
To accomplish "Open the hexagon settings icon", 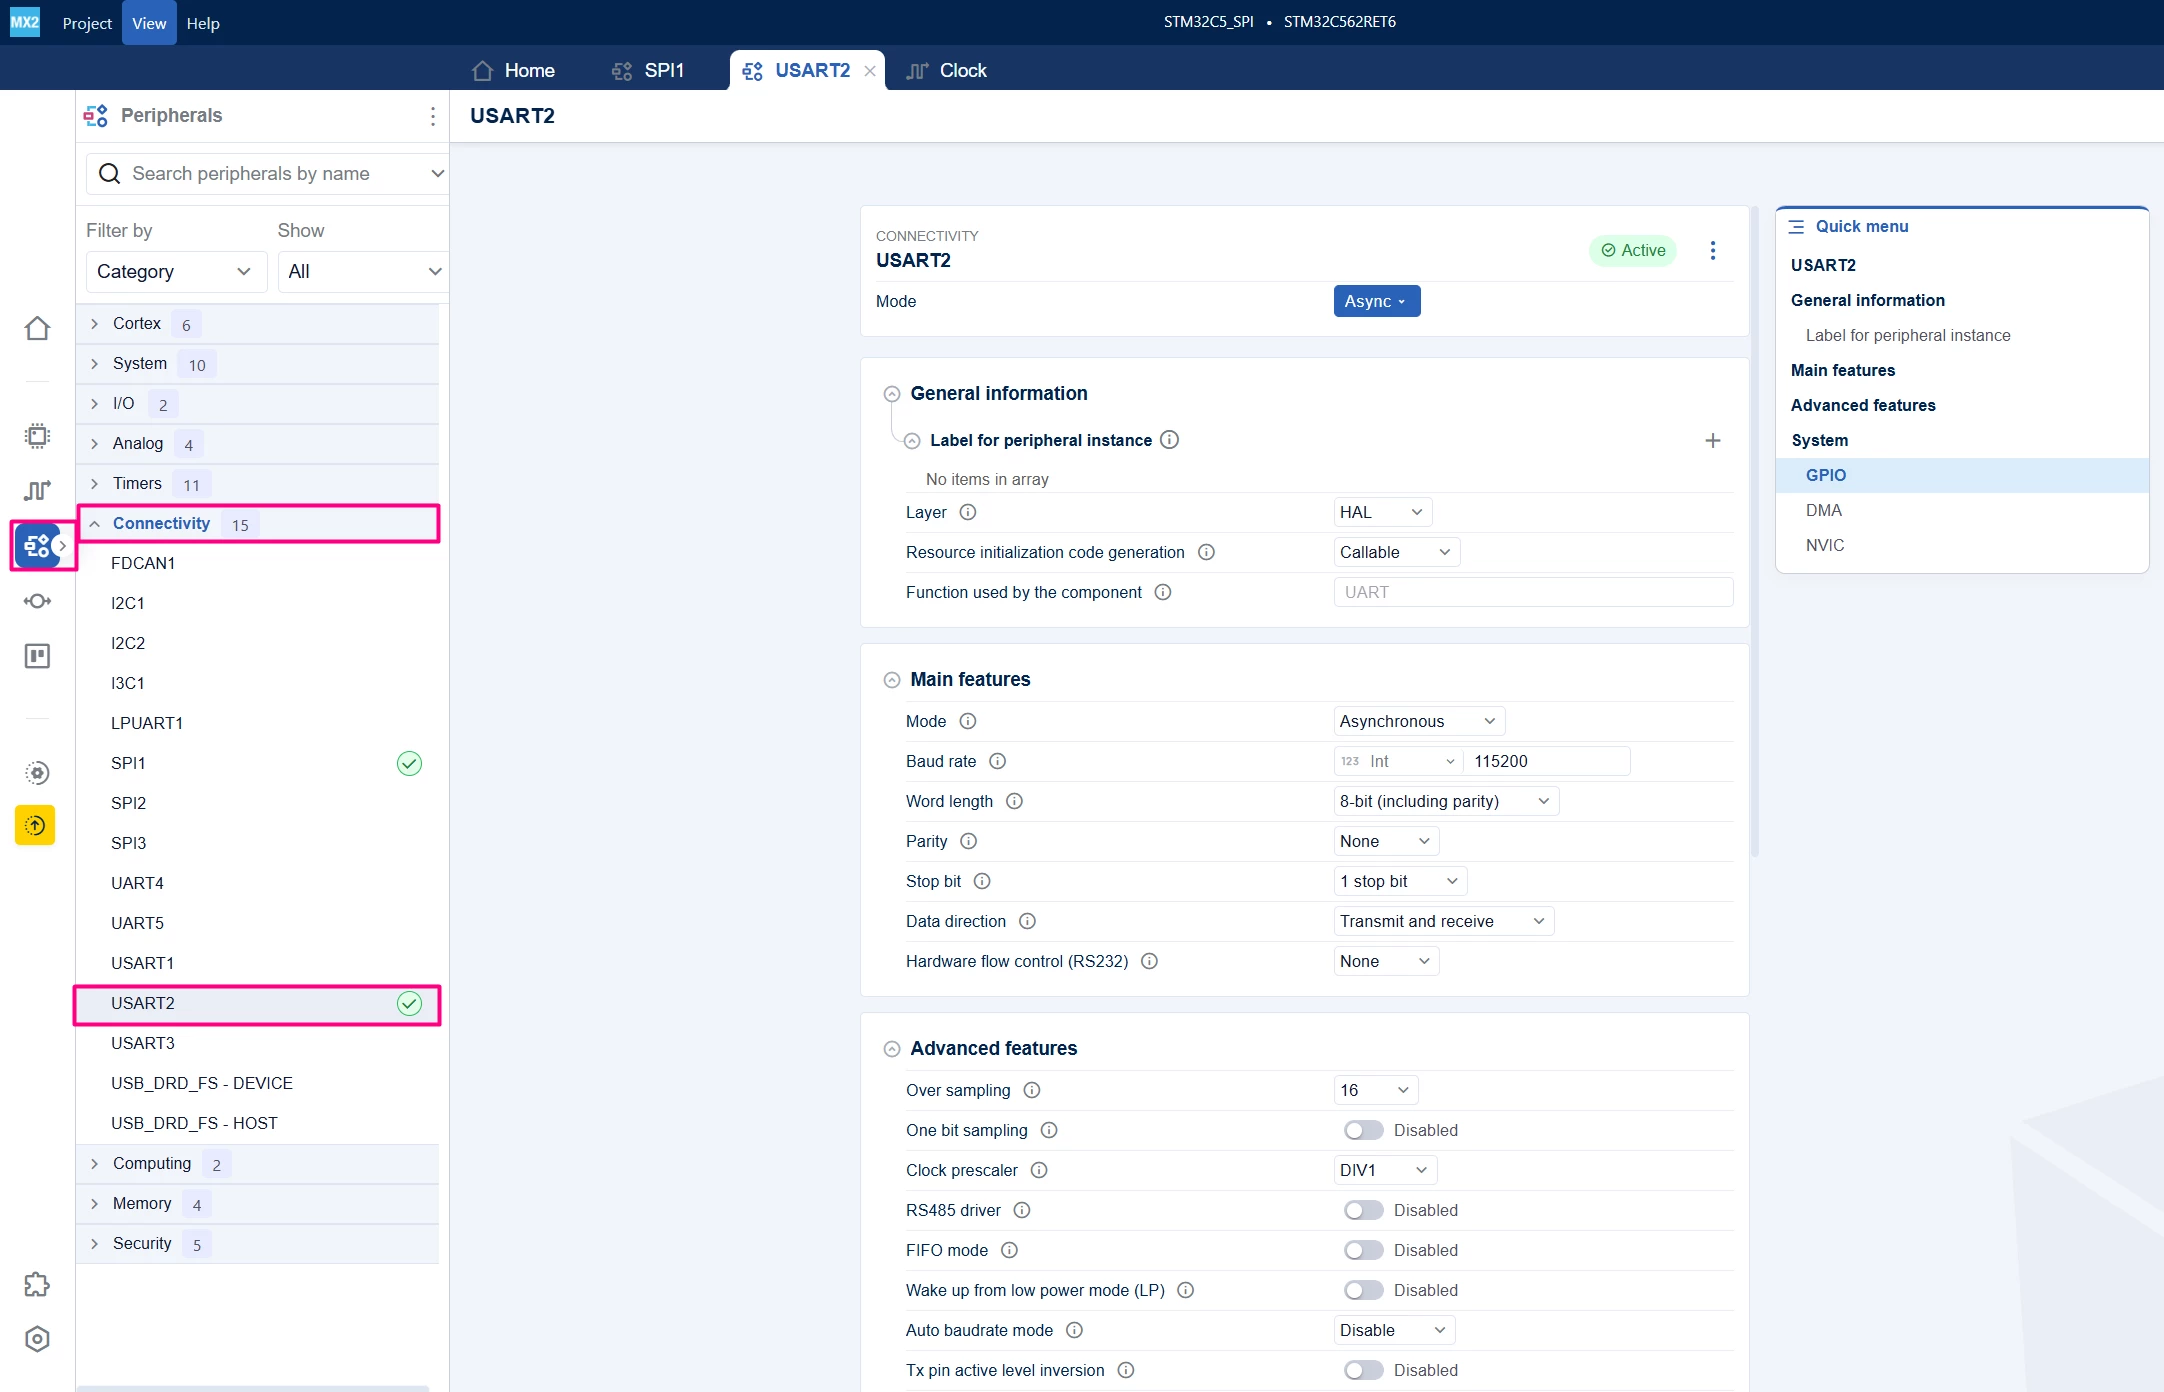I will point(37,1339).
